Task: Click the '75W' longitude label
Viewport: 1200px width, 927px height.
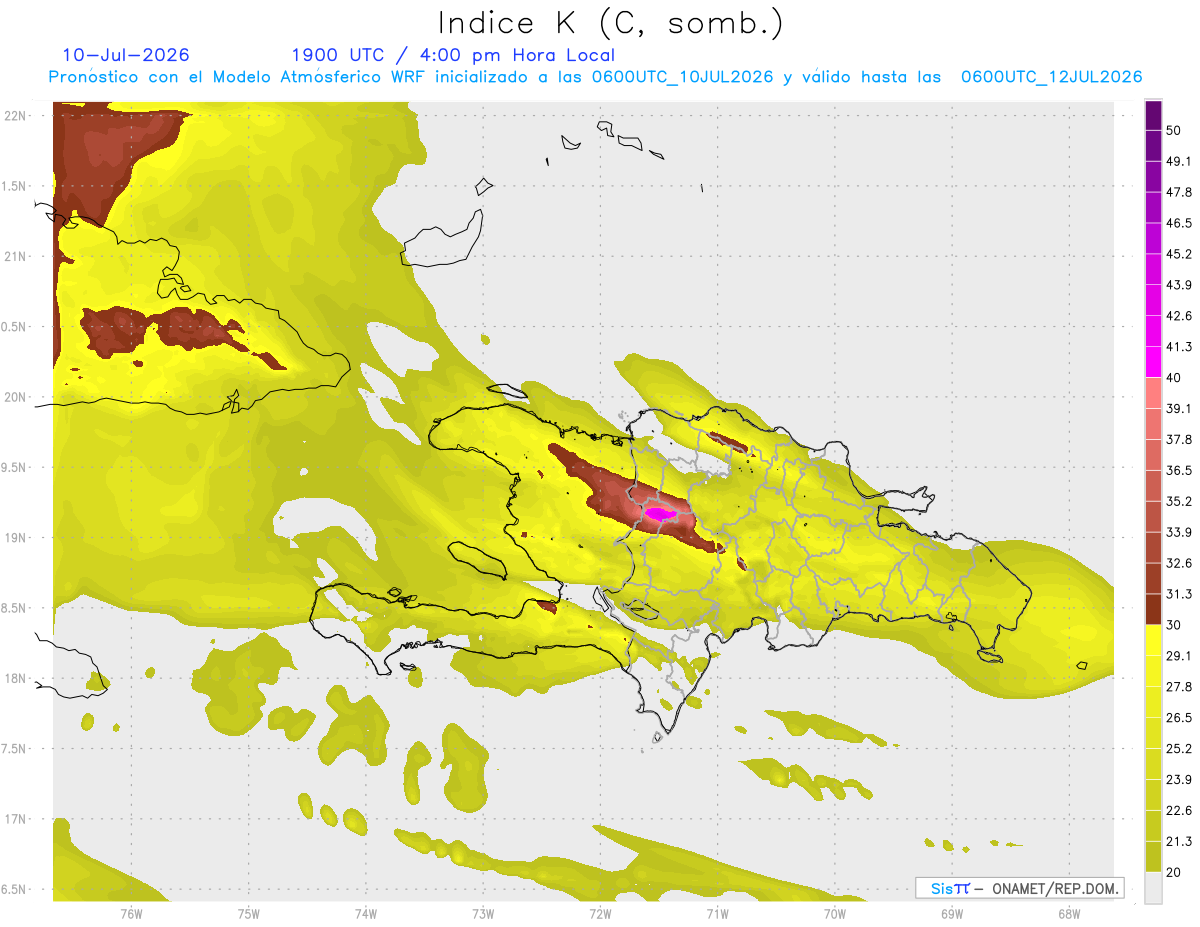Action: tap(248, 912)
